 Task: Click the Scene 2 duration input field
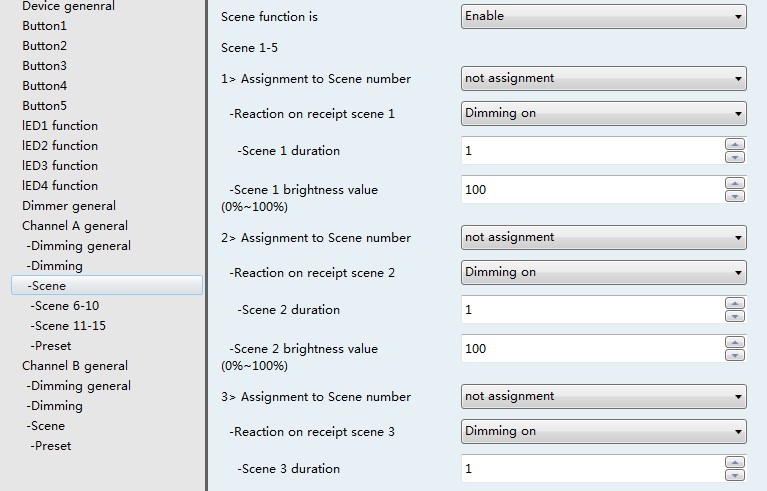[590, 310]
